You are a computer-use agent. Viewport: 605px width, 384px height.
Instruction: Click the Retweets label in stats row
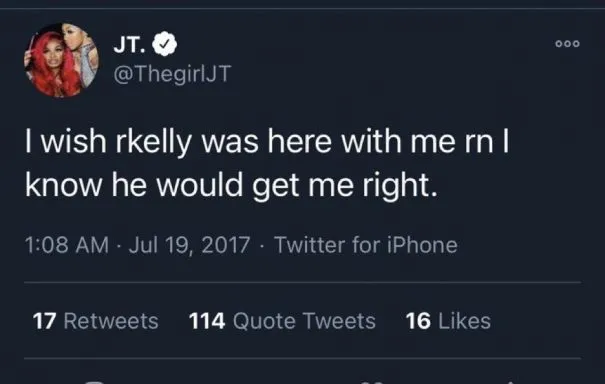[x=111, y=321]
